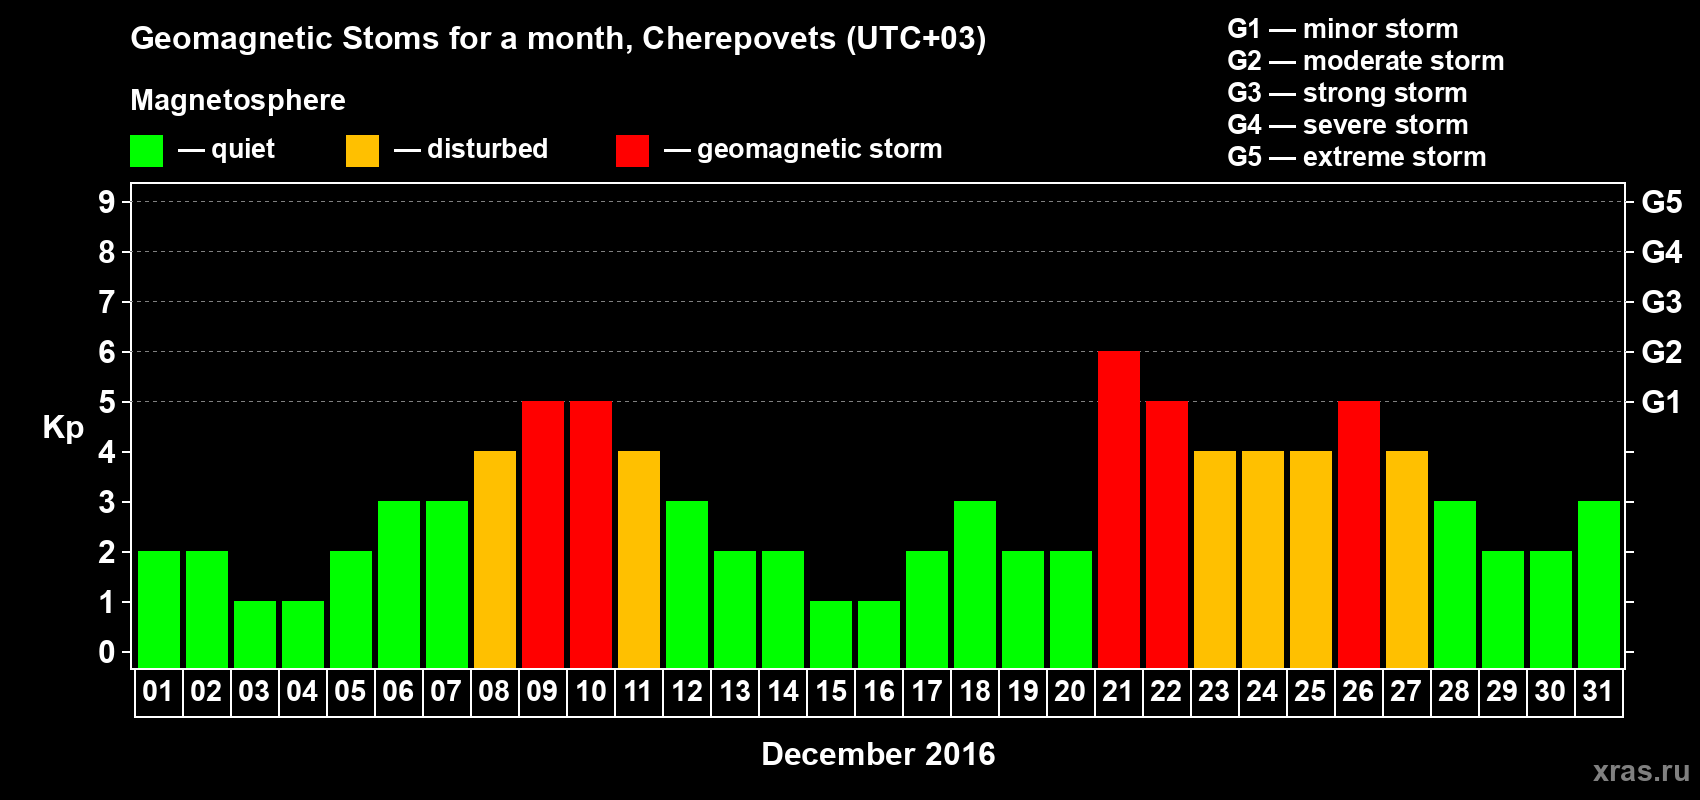Click the G3 right-axis label
The width and height of the screenshot is (1700, 800).
point(1661,302)
